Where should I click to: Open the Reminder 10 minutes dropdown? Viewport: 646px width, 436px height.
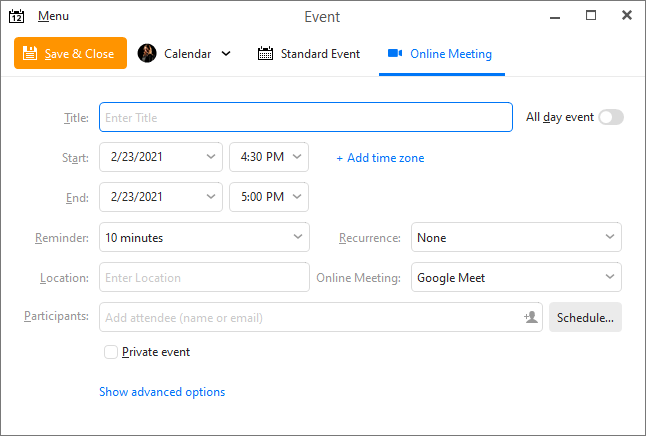click(x=204, y=237)
